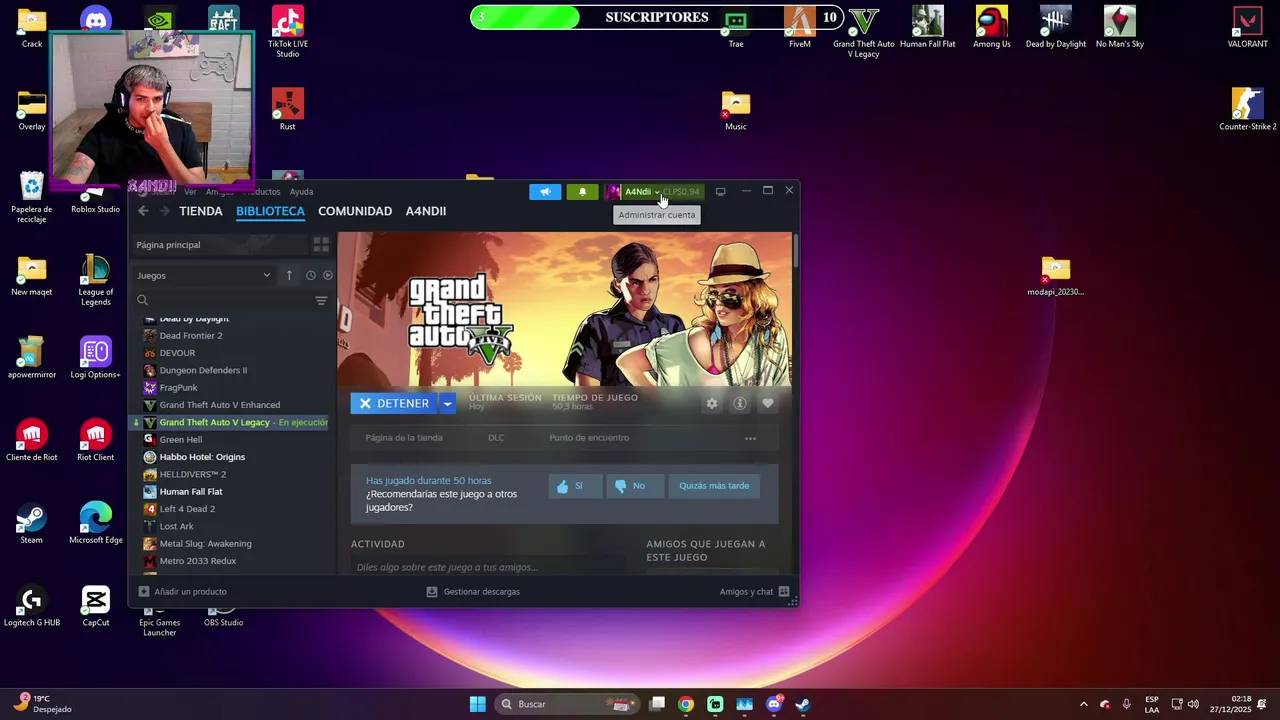The width and height of the screenshot is (1280, 720).
Task: Stop the game with DETENER button
Action: 394,403
